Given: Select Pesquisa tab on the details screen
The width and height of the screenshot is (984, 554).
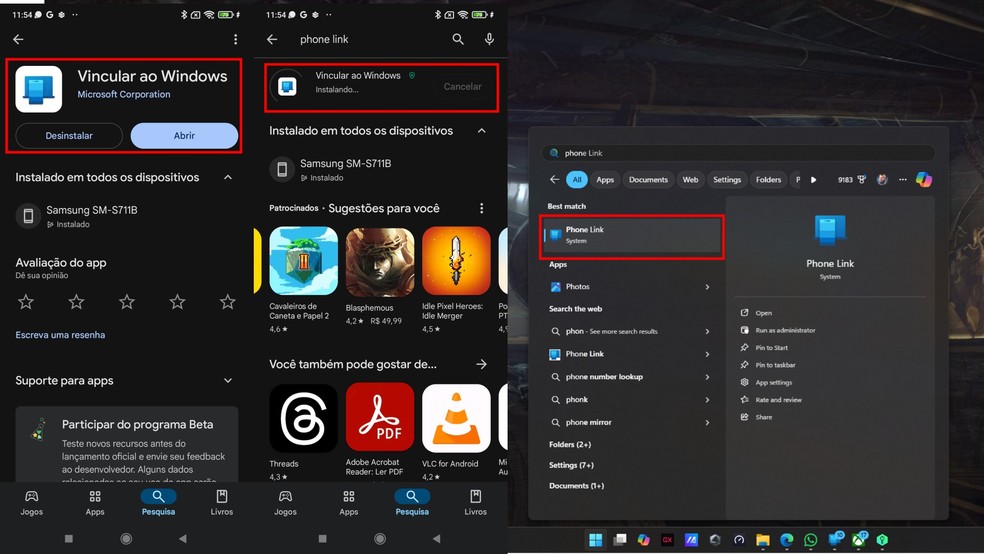Looking at the screenshot, I should [x=158, y=503].
